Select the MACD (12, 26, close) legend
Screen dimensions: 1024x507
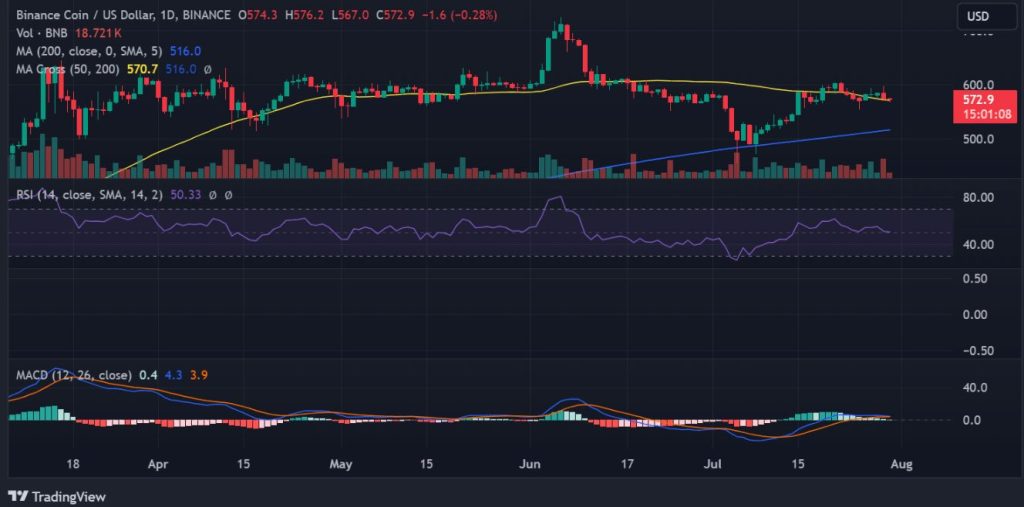pos(74,376)
